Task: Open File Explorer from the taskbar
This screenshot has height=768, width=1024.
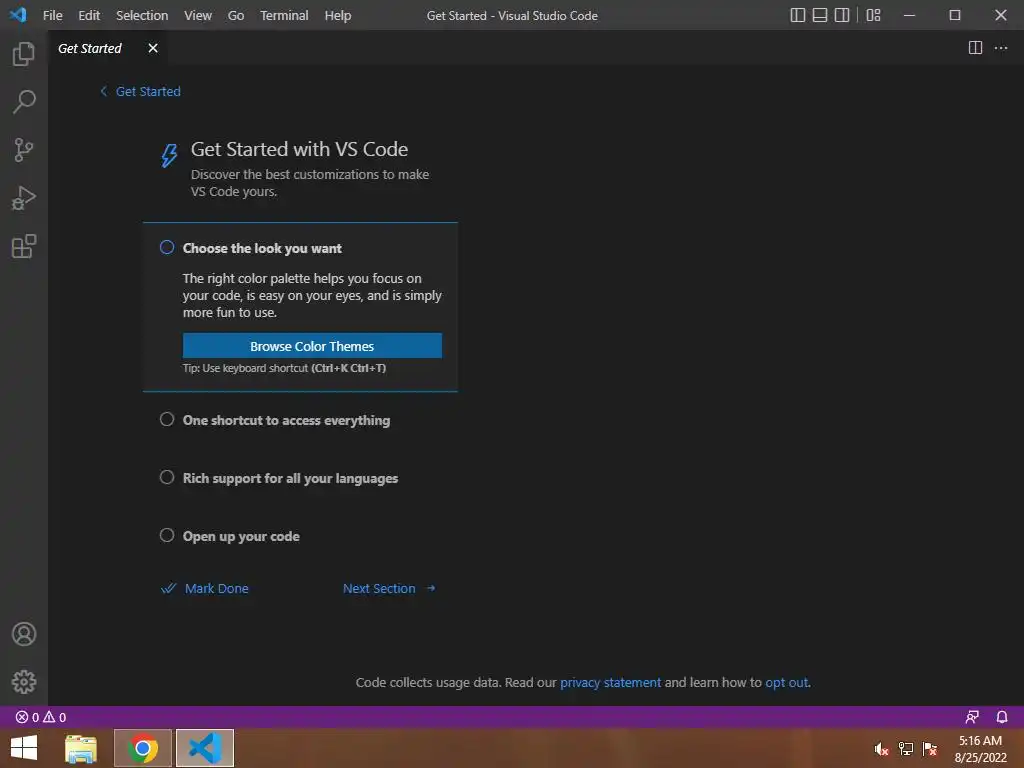Action: (81, 748)
